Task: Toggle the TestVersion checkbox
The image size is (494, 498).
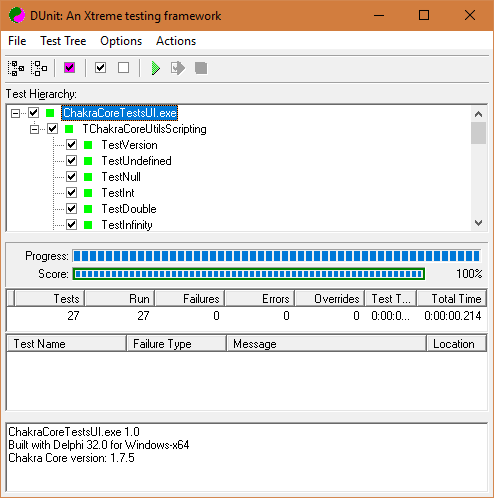Action: coord(71,145)
